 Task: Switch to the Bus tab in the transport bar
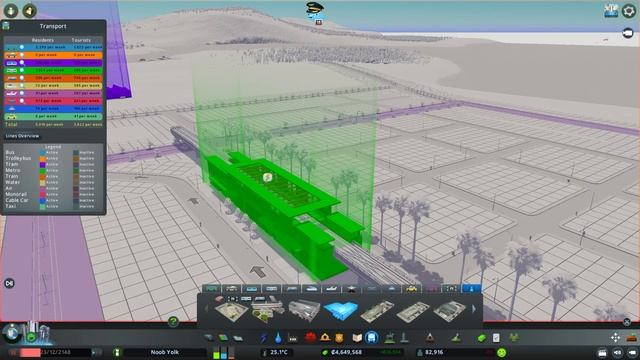tap(211, 289)
